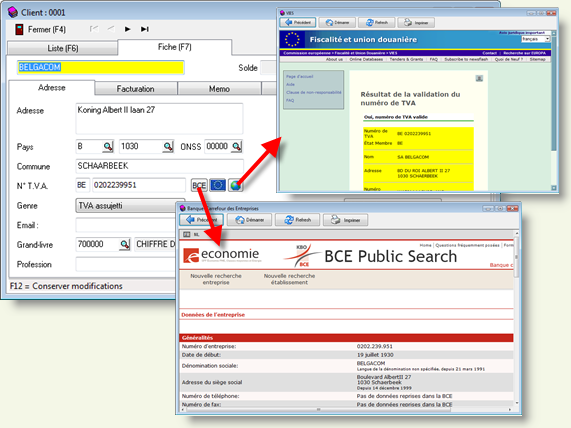Image resolution: width=571 pixels, height=428 pixels.
Task: Click the Profession input field
Action: click(126, 264)
